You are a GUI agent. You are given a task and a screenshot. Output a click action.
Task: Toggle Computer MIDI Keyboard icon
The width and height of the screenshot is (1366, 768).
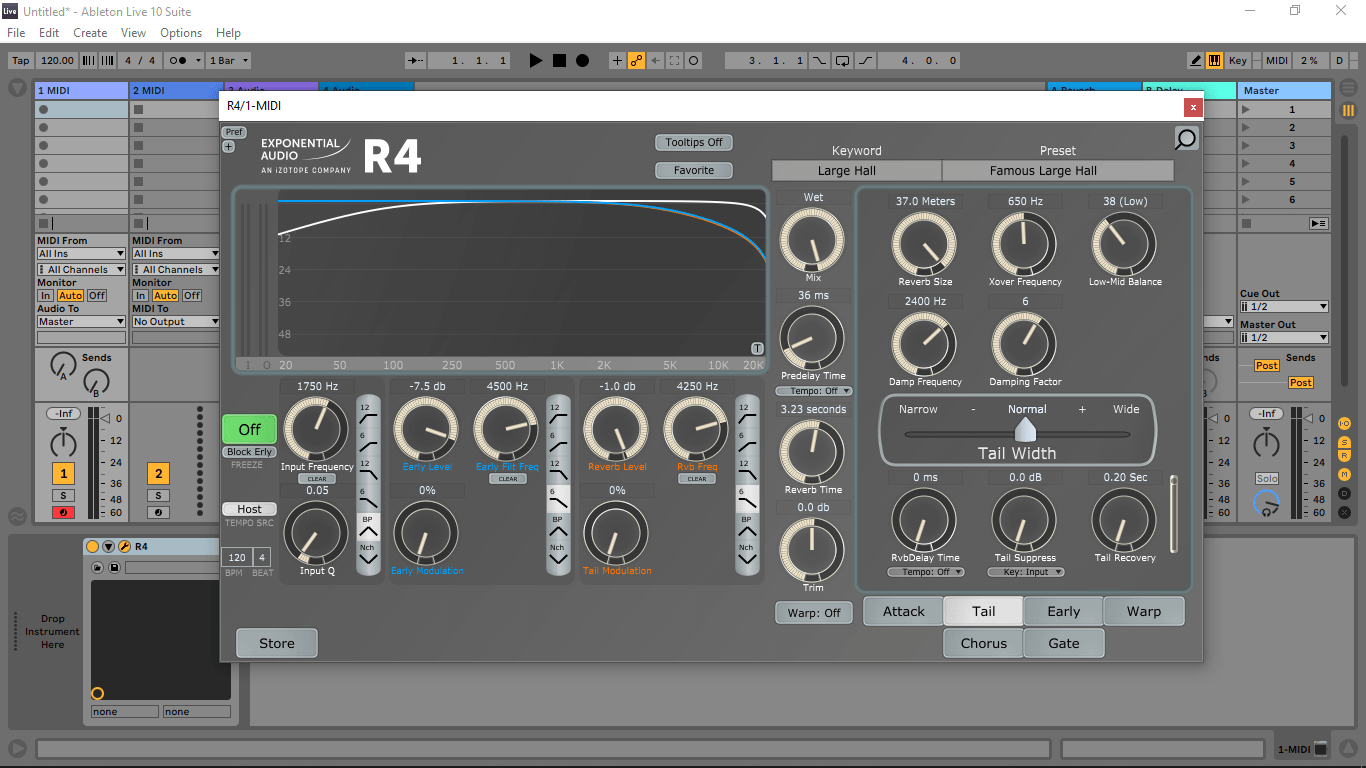[1214, 61]
